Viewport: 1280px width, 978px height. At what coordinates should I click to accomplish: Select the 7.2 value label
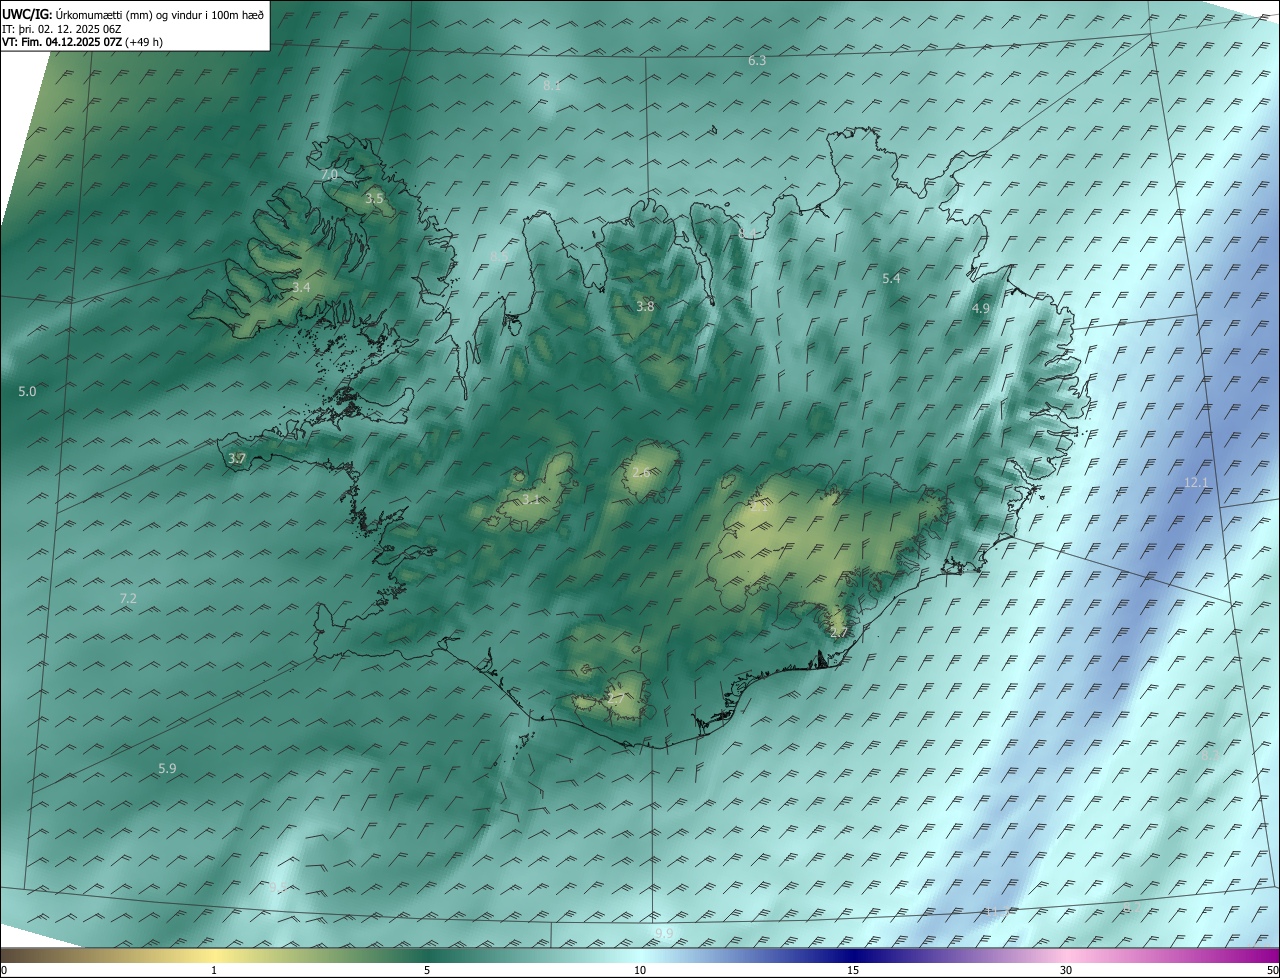128,599
